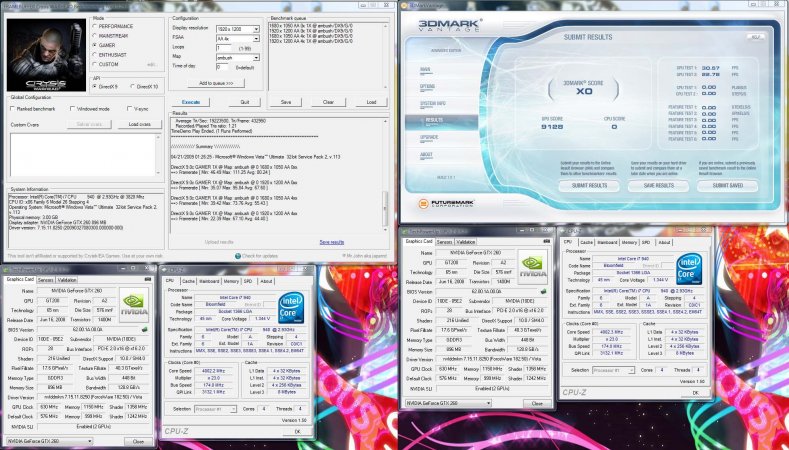789x450 pixels.
Task: Open OPTIONS in the 3DMark Vantage sidebar
Action: (427, 87)
